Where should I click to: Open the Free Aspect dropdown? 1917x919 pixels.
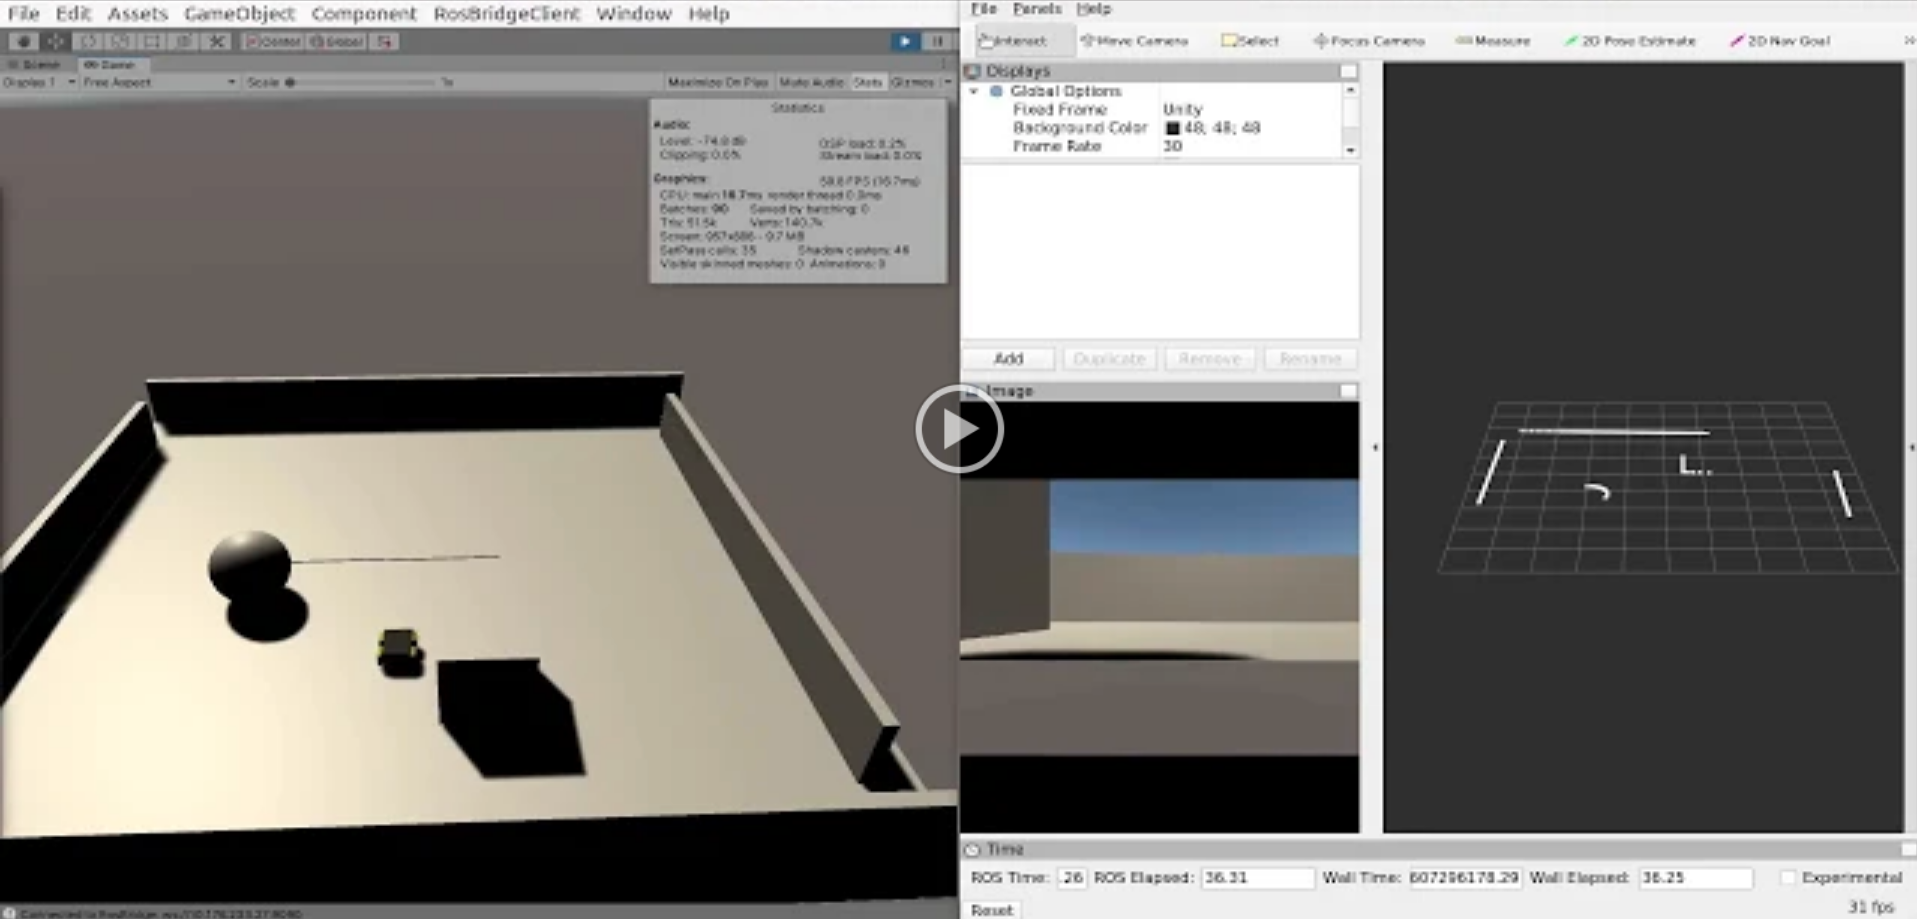[159, 82]
